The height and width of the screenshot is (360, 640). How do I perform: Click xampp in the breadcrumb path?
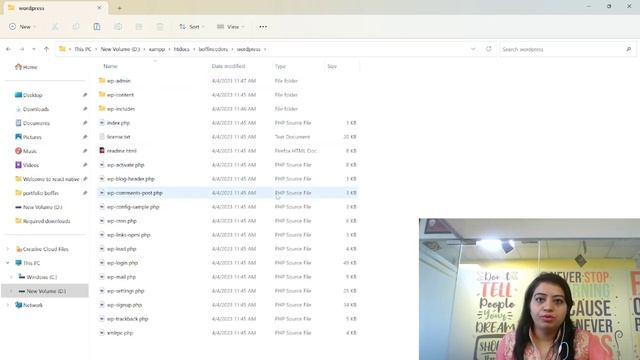click(x=157, y=49)
